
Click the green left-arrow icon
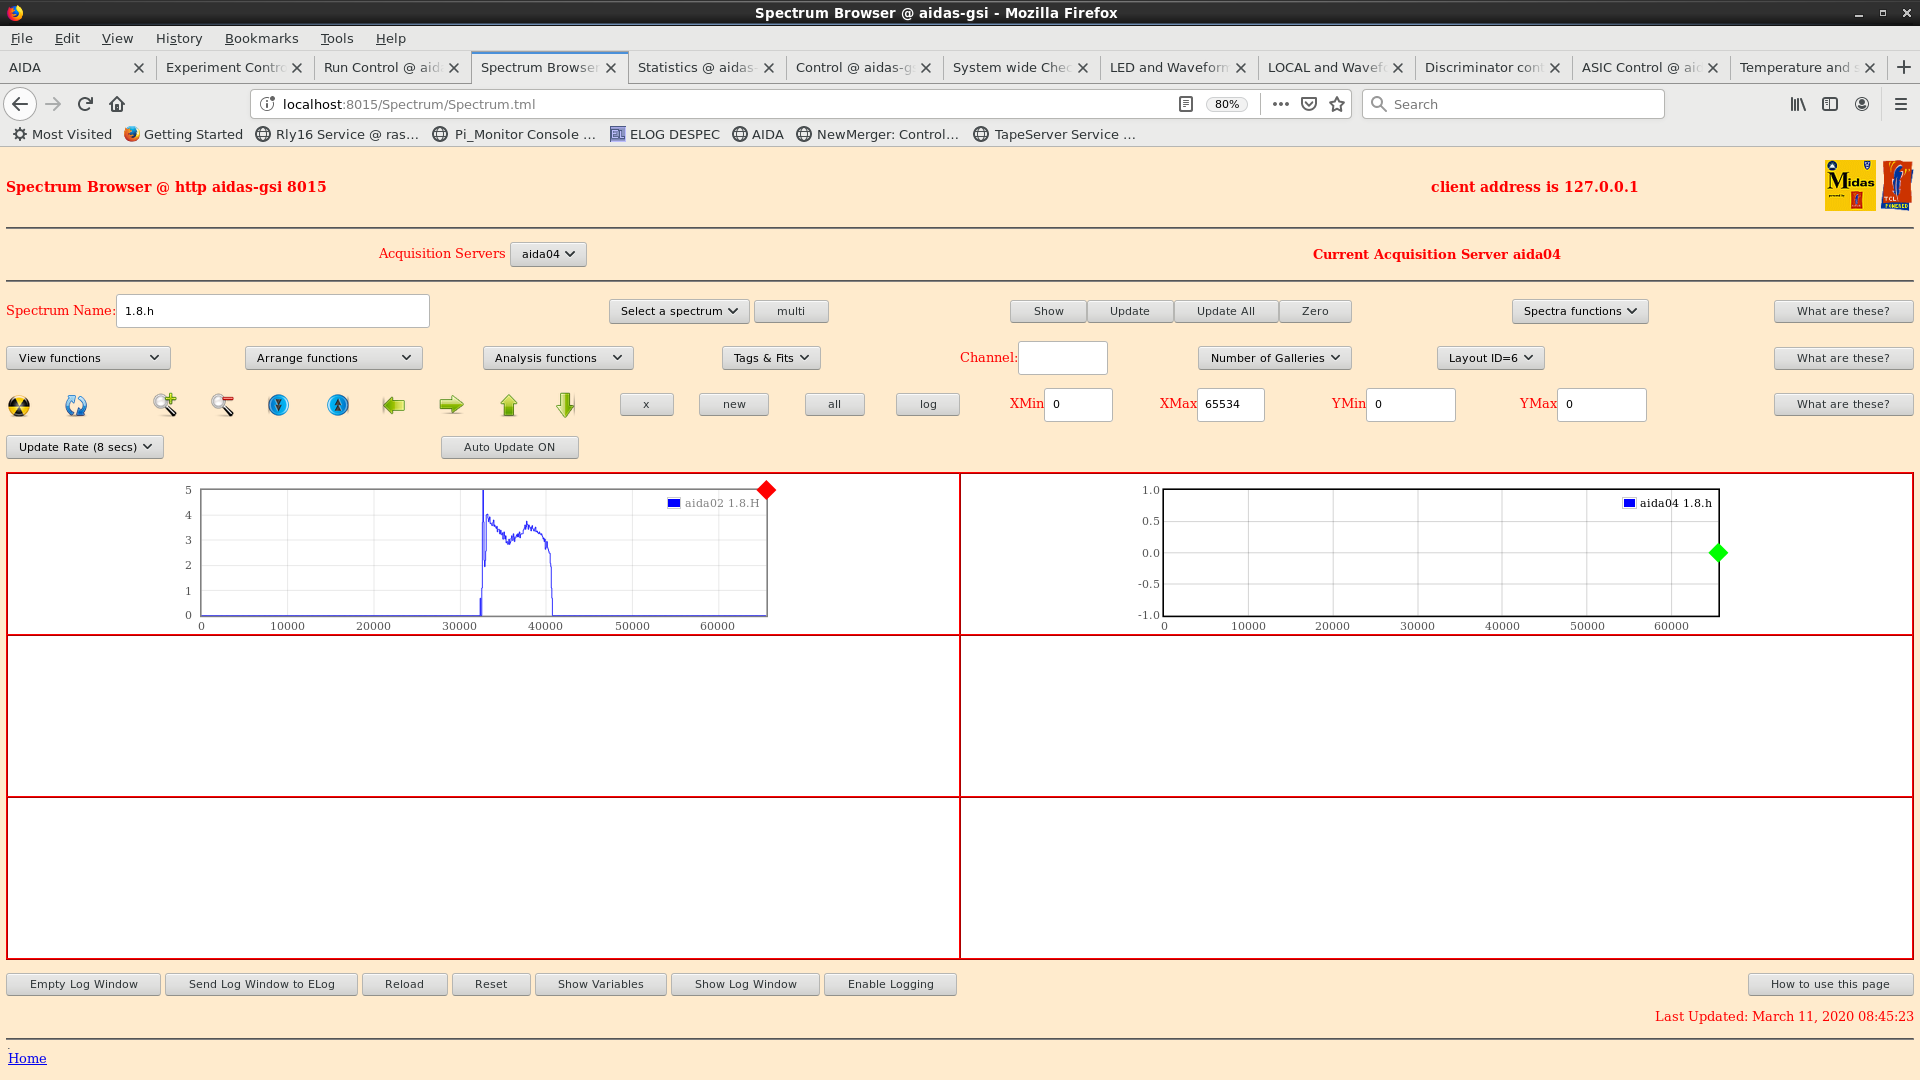[x=394, y=405]
